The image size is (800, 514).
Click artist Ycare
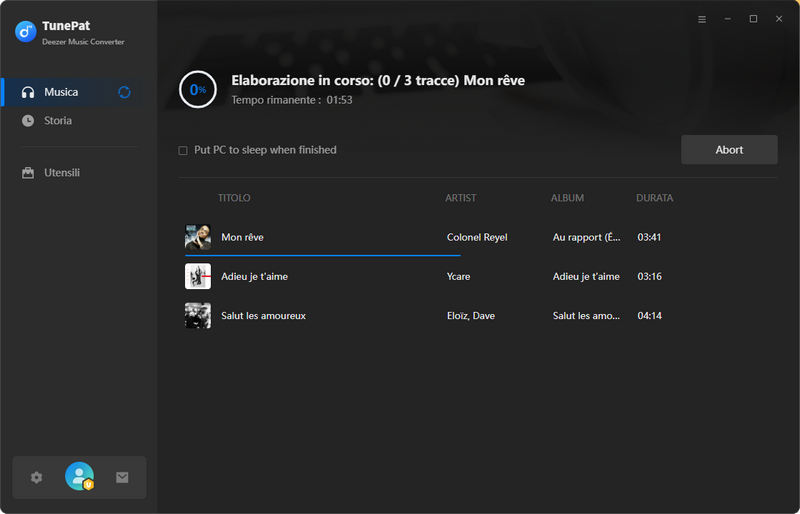(459, 277)
